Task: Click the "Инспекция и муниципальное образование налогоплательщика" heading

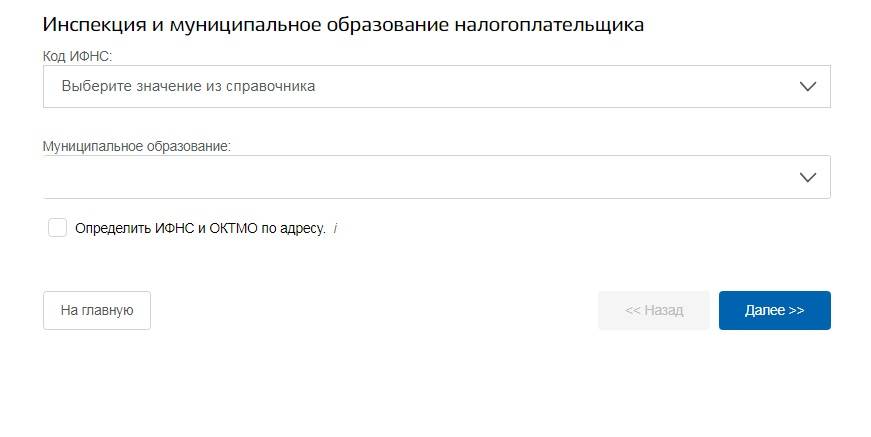Action: 343,25
